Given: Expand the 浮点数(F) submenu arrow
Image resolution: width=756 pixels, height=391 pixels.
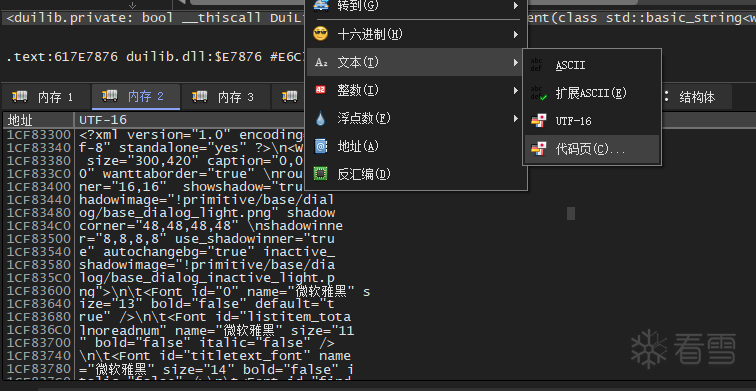Looking at the screenshot, I should click(x=515, y=118).
